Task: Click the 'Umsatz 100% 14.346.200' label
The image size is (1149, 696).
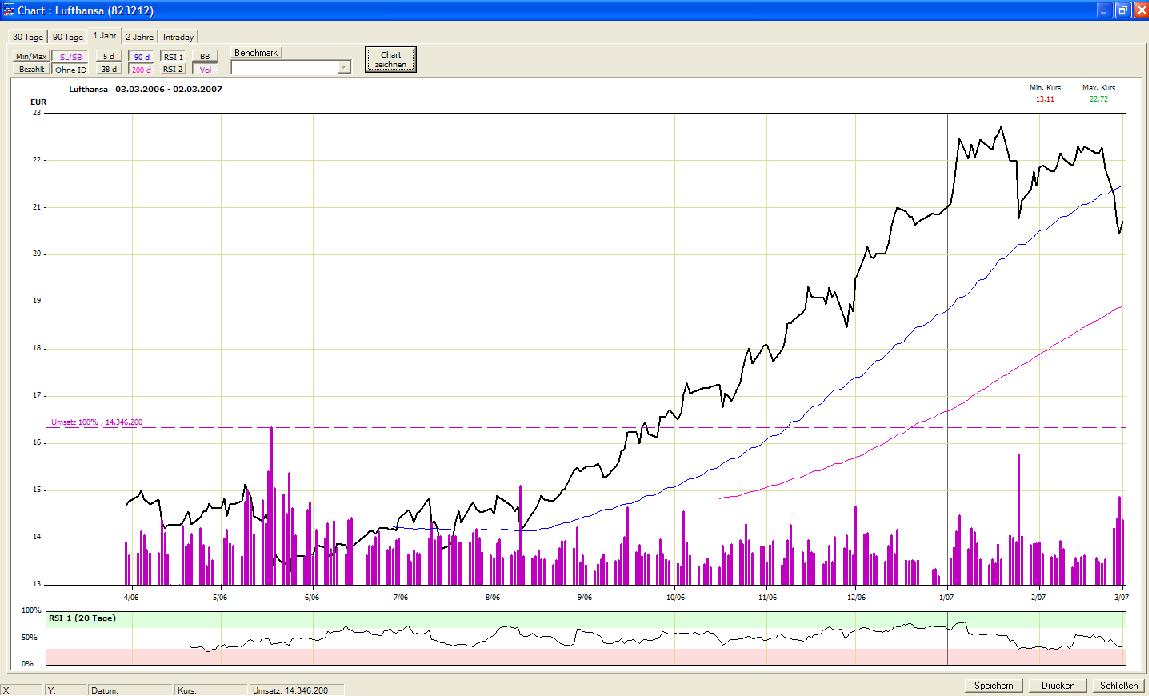Action: pyautogui.click(x=97, y=422)
